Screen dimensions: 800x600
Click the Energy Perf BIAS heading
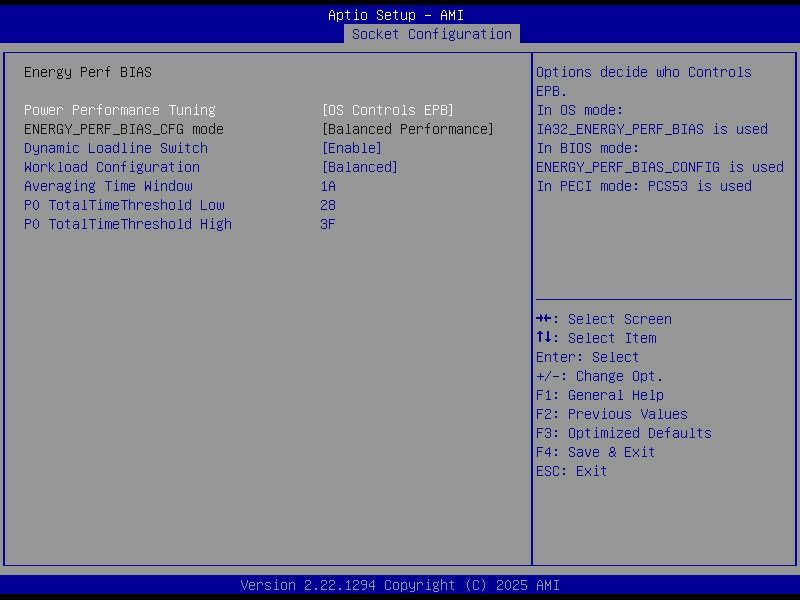point(88,72)
